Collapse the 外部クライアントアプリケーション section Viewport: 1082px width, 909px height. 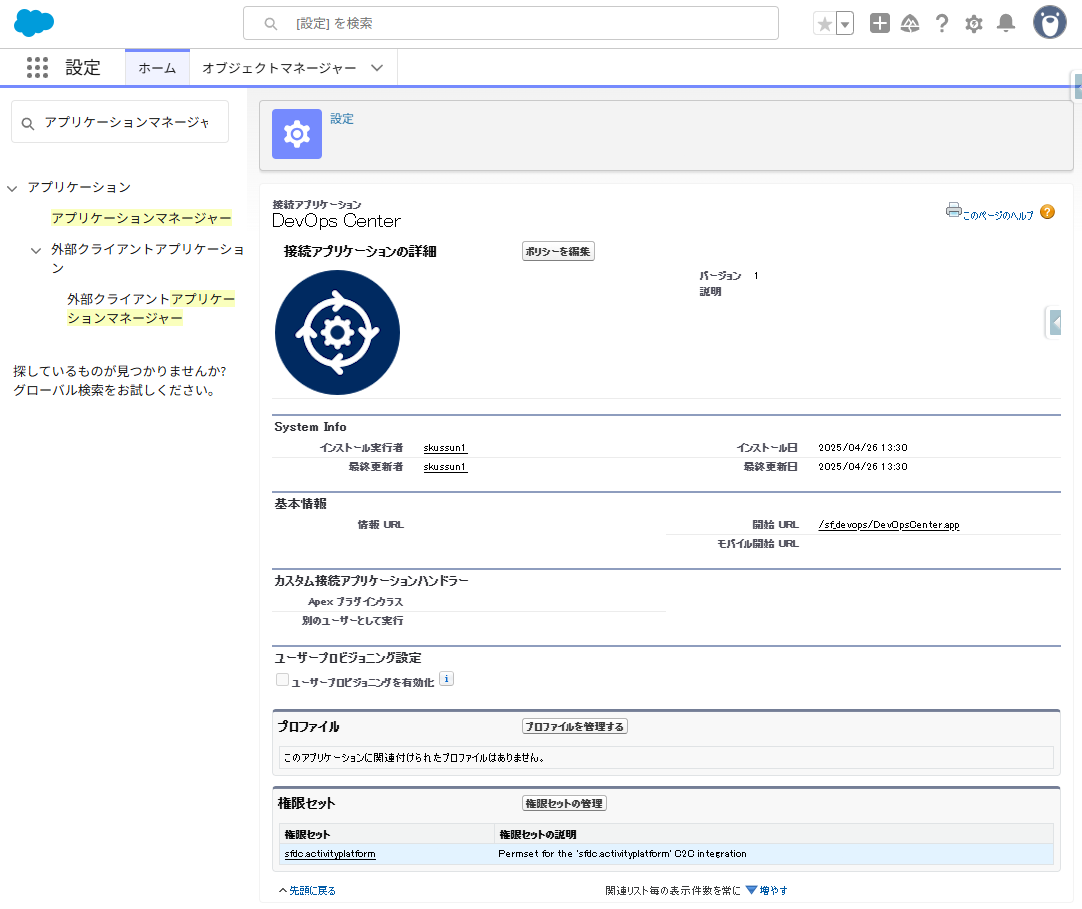36,250
